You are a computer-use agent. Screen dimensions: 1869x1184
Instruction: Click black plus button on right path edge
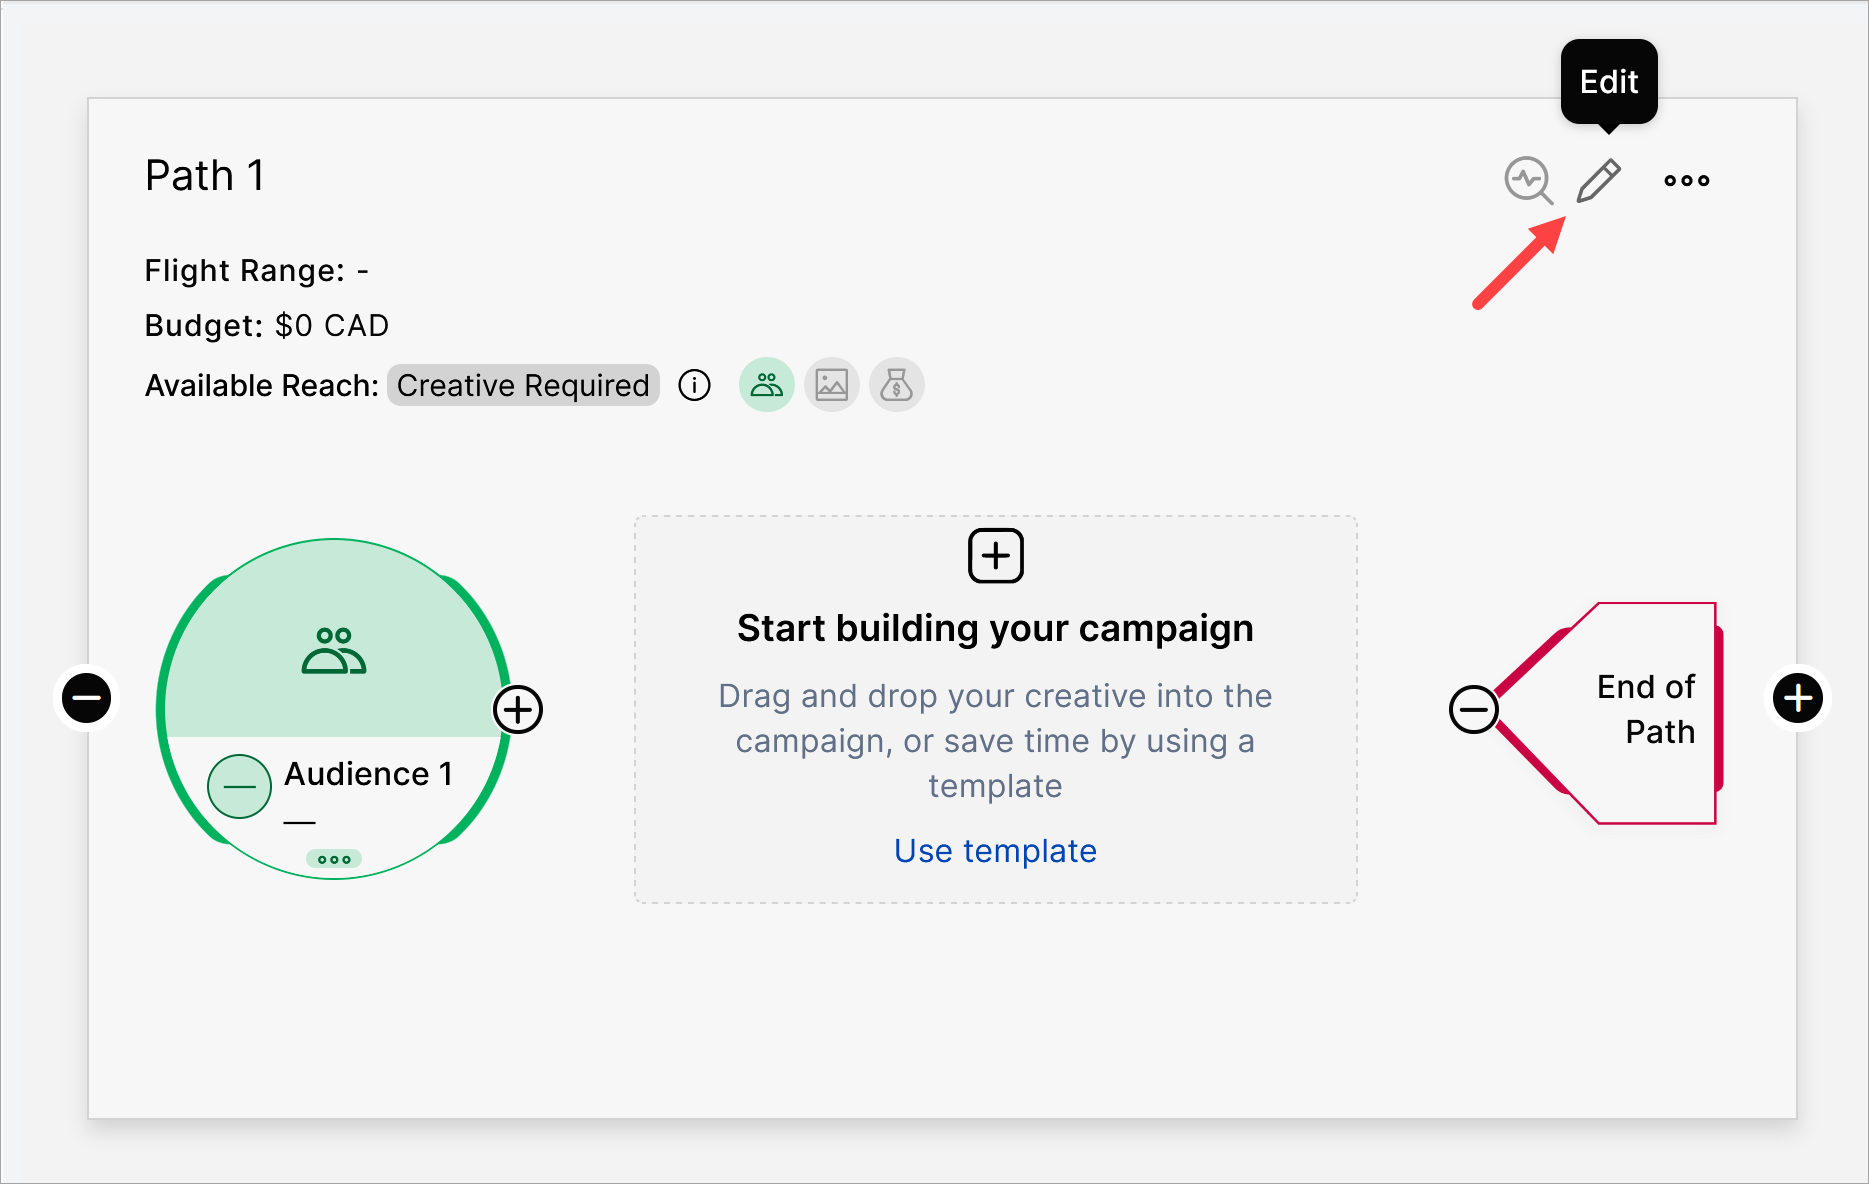tap(1798, 698)
